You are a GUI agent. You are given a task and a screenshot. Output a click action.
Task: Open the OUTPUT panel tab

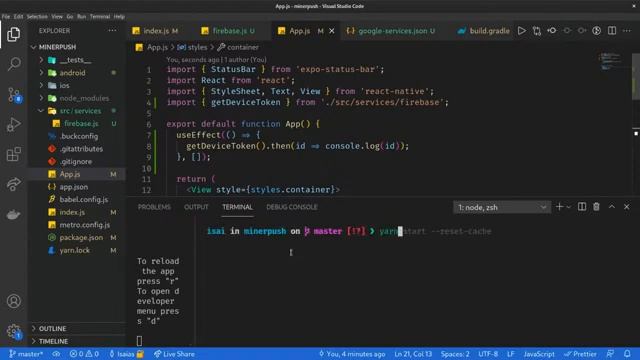pyautogui.click(x=196, y=207)
